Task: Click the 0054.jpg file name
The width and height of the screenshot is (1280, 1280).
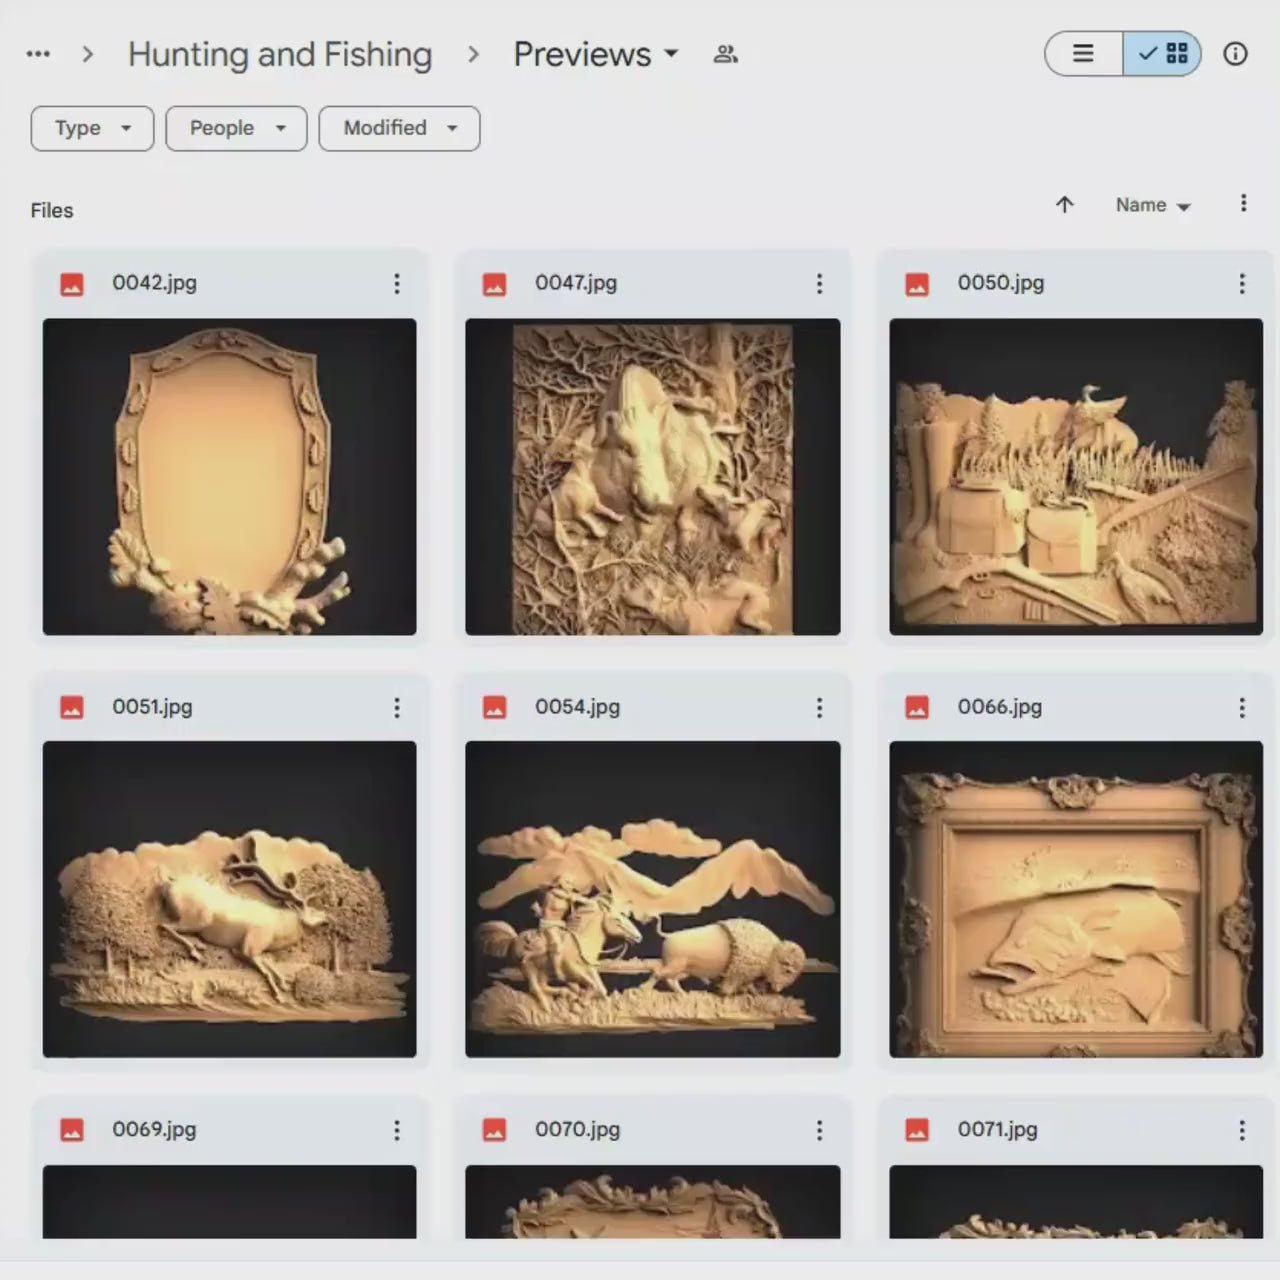Action: tap(577, 707)
